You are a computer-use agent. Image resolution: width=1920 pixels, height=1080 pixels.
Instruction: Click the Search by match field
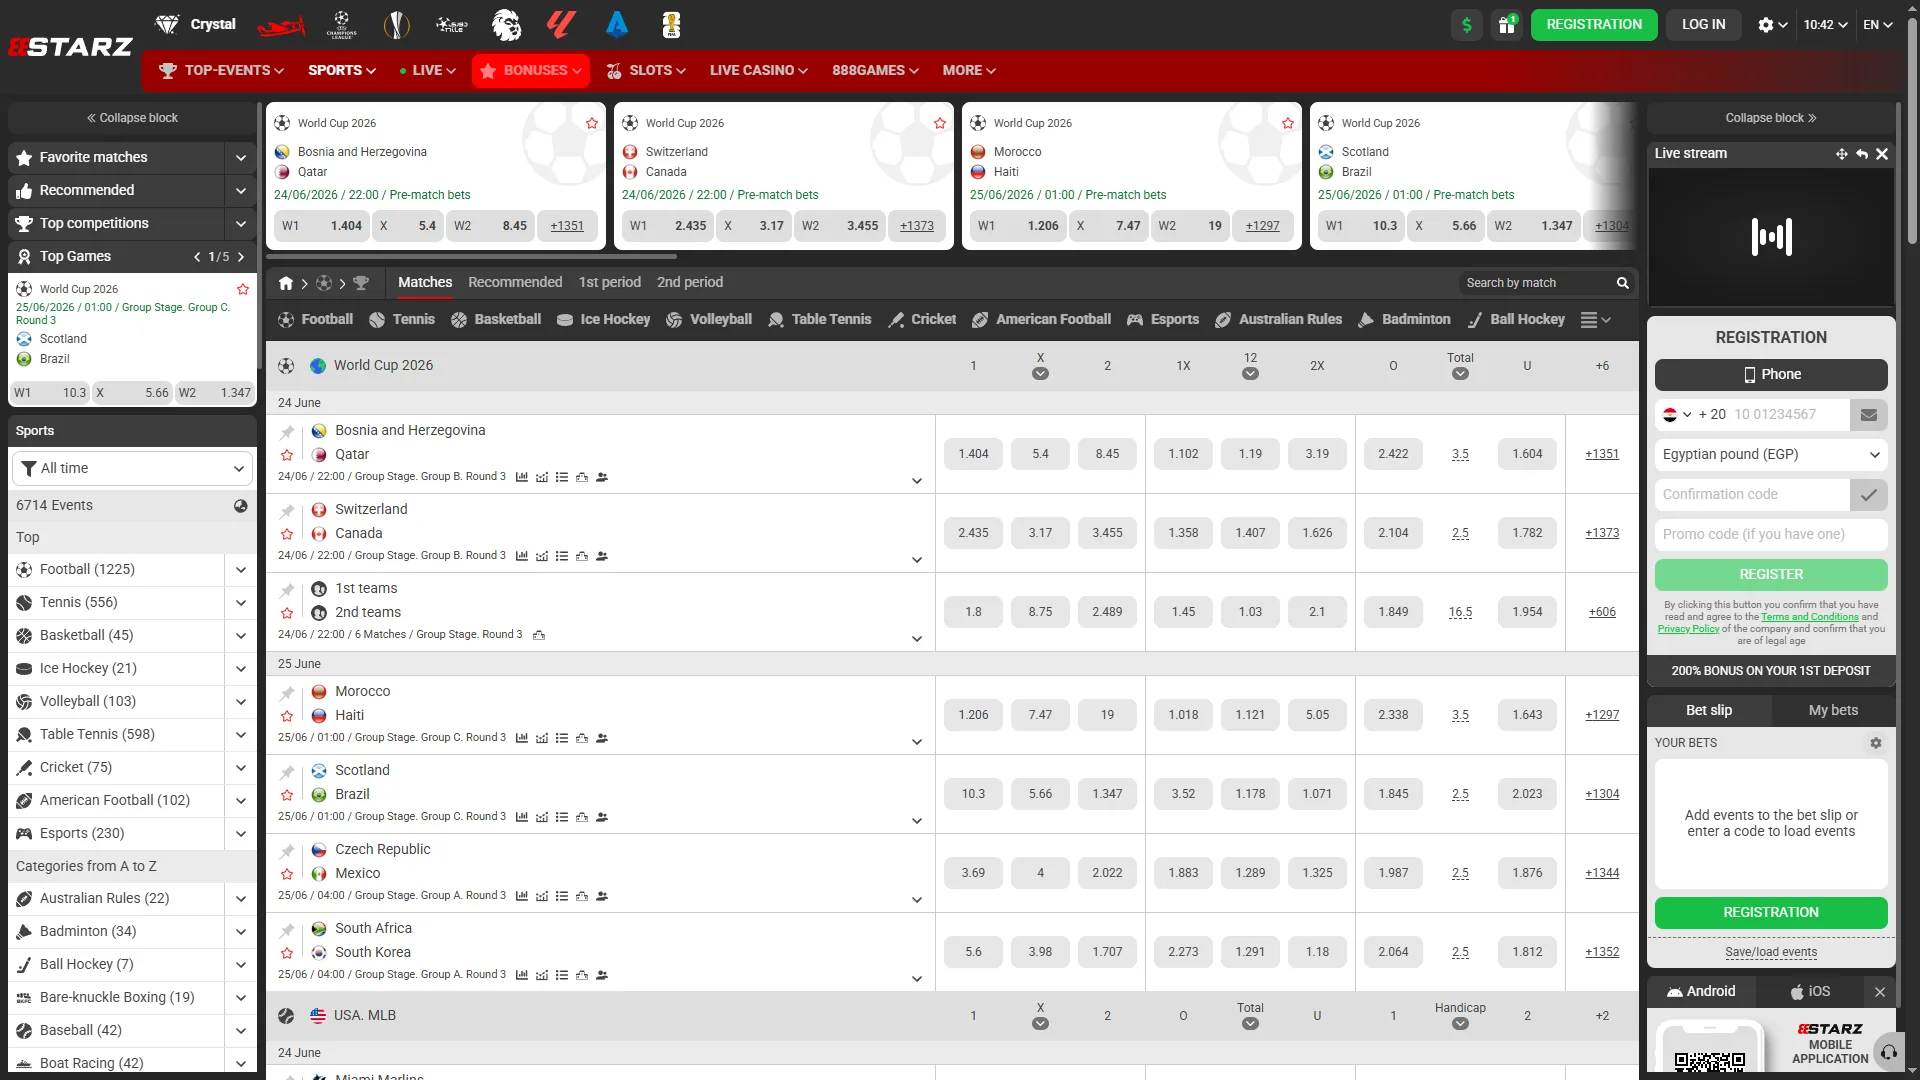point(1537,283)
